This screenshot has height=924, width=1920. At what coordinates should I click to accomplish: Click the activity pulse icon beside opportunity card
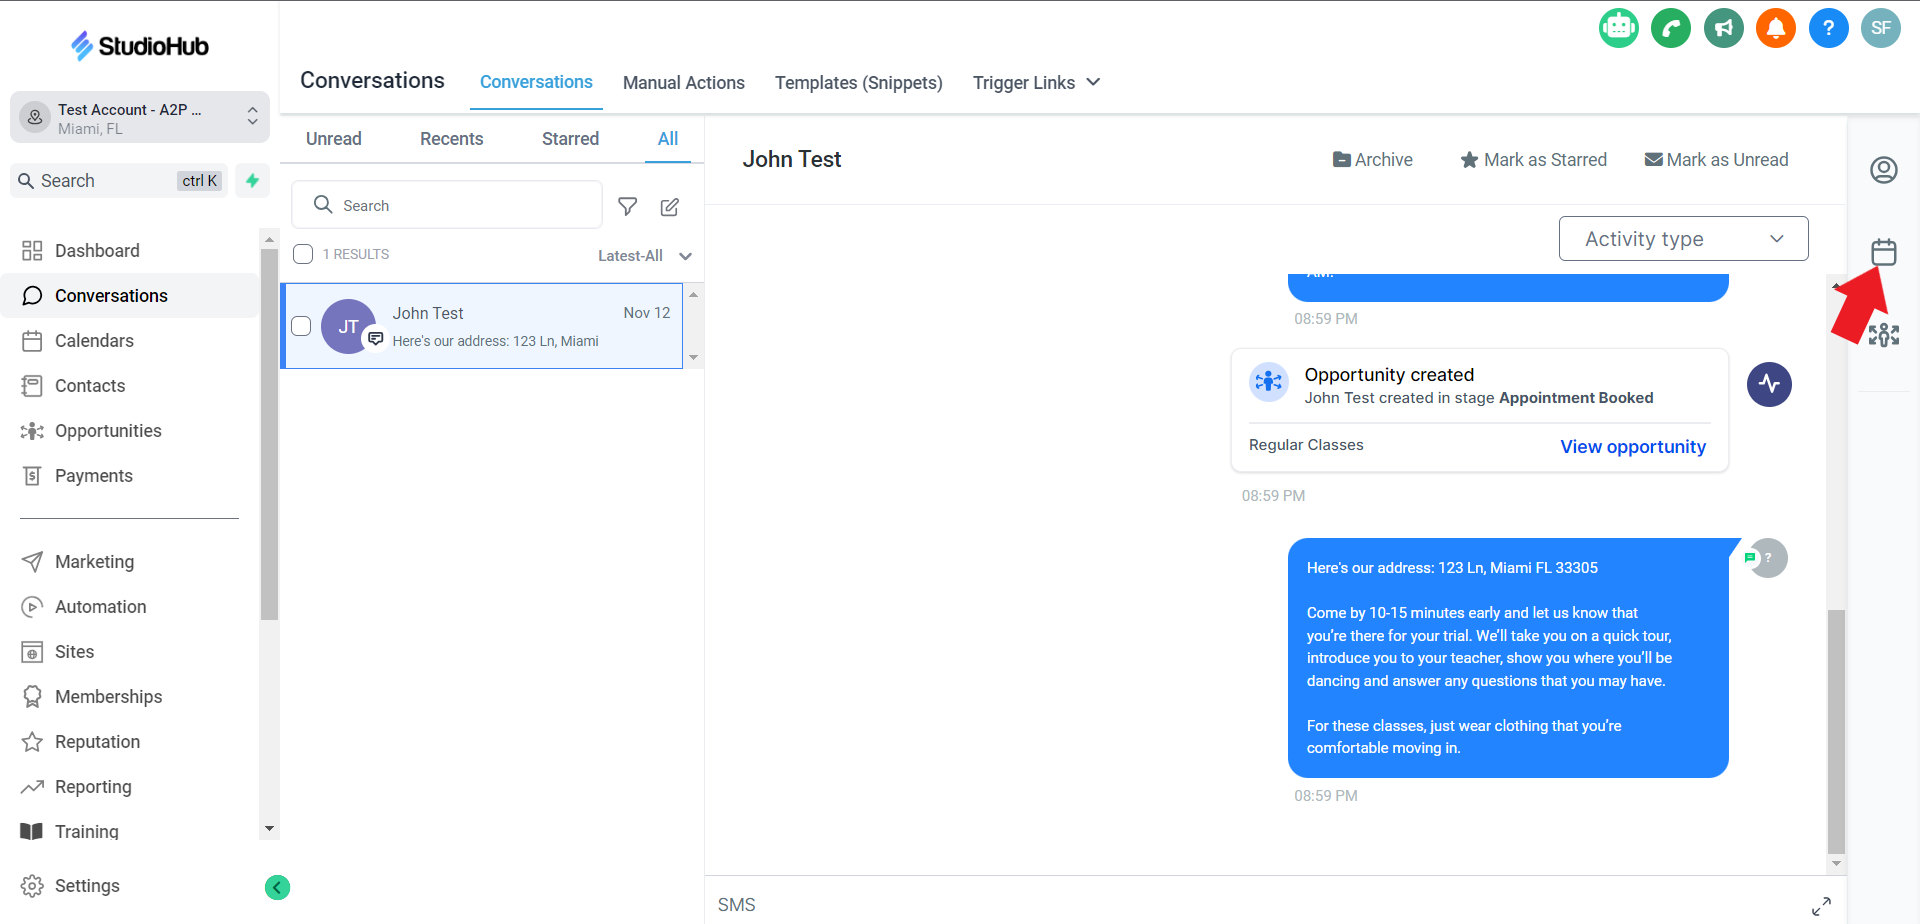tap(1769, 384)
